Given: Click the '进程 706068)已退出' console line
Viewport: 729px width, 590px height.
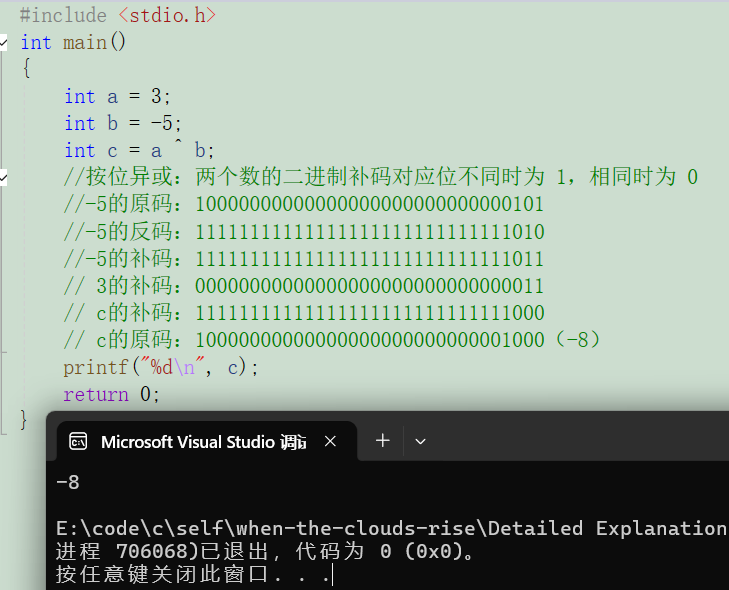Looking at the screenshot, I should [x=265, y=552].
